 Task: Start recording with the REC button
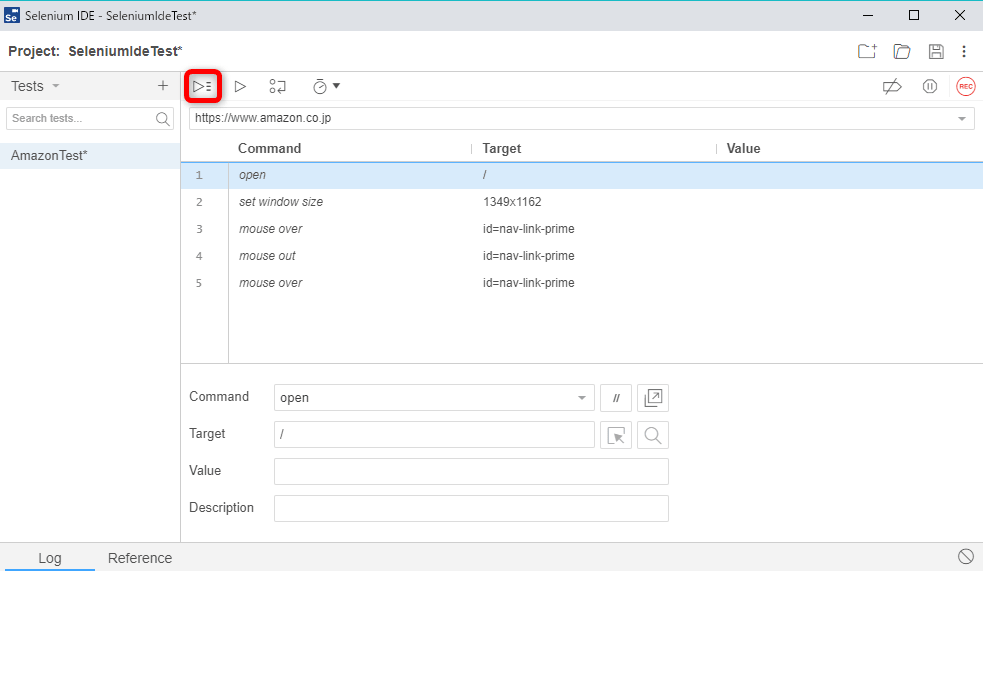point(965,86)
